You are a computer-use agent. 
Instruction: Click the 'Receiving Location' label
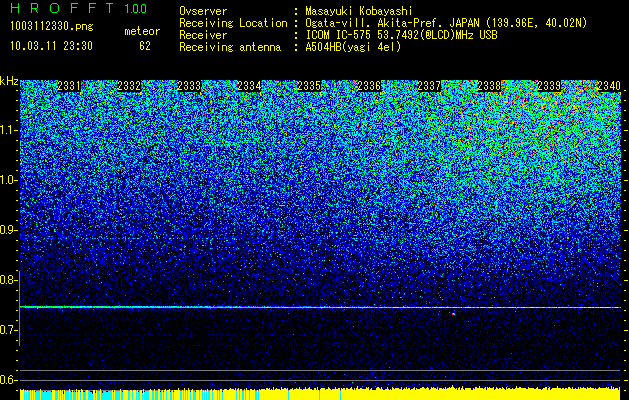click(x=233, y=23)
